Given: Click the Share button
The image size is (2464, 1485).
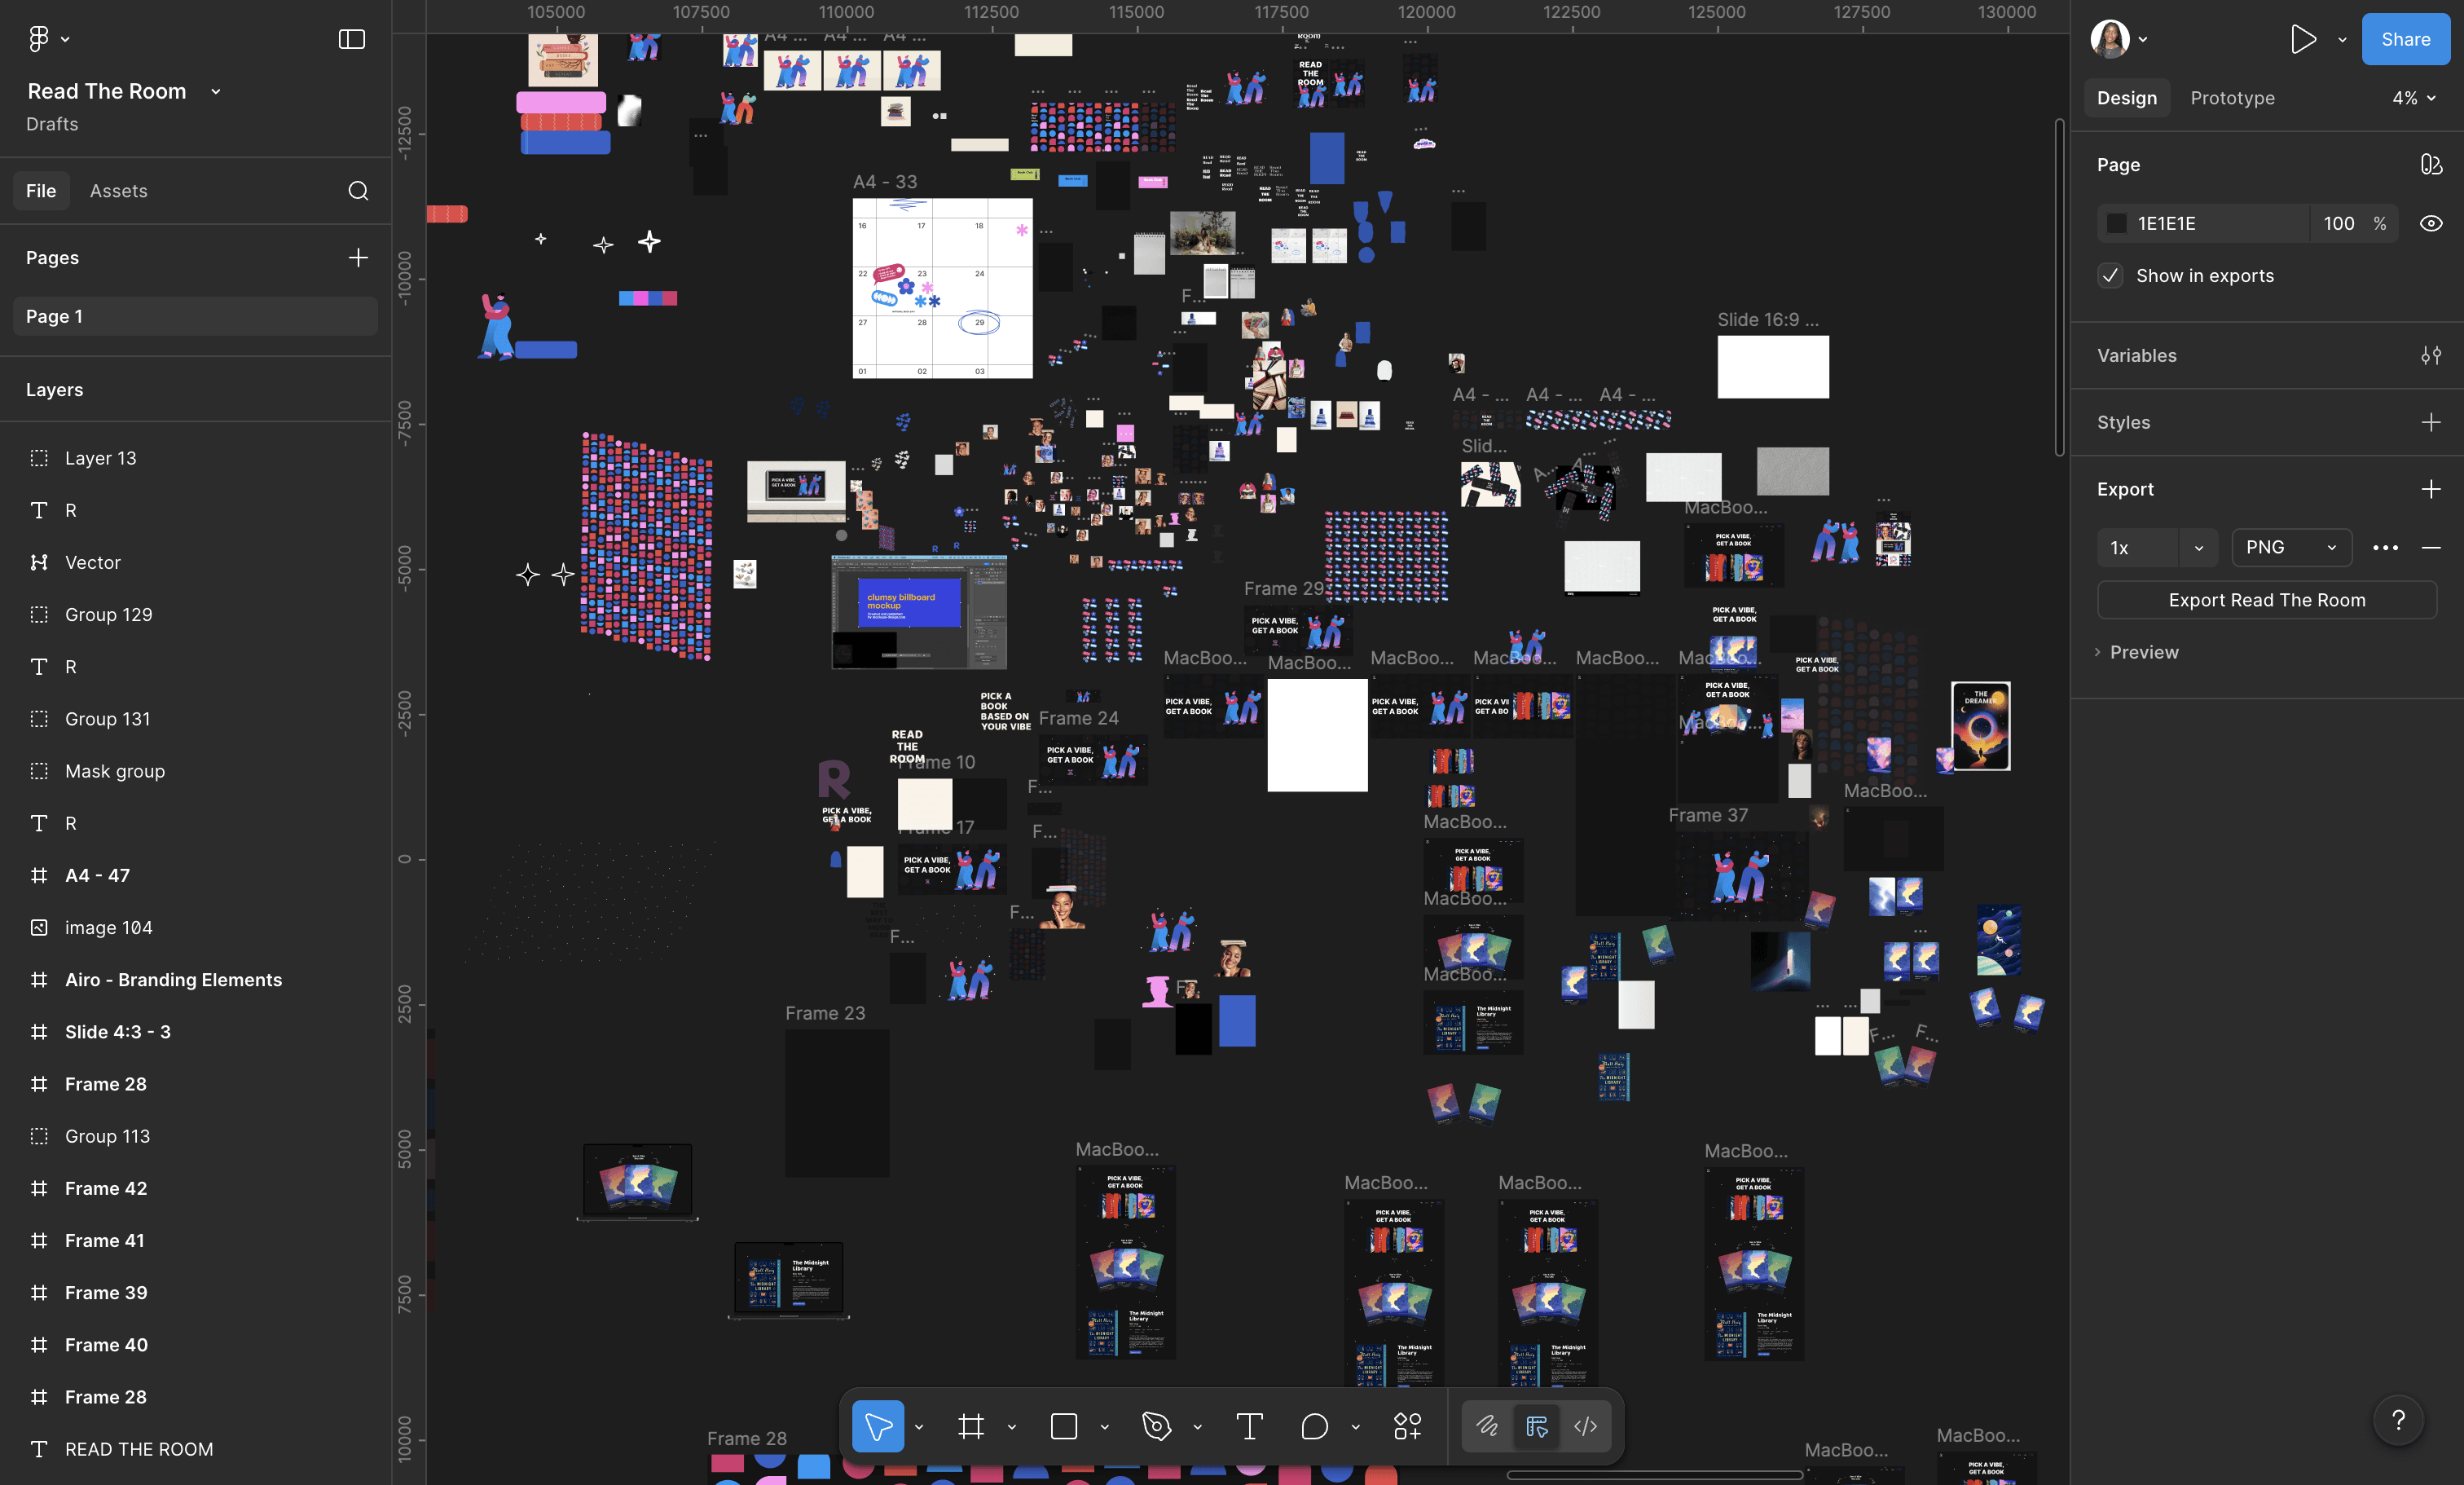Looking at the screenshot, I should coord(2404,40).
